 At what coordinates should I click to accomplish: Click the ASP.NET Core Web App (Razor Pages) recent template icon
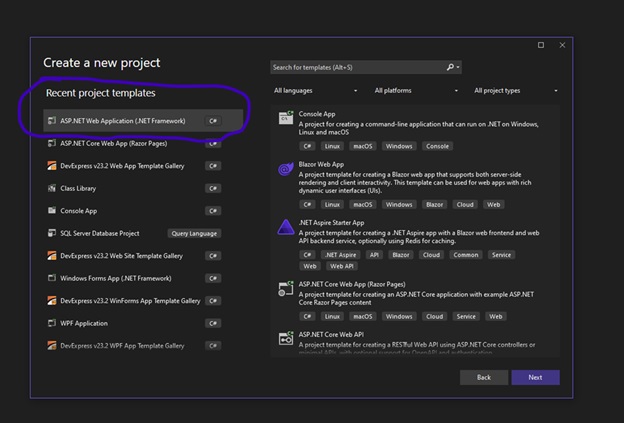point(52,143)
